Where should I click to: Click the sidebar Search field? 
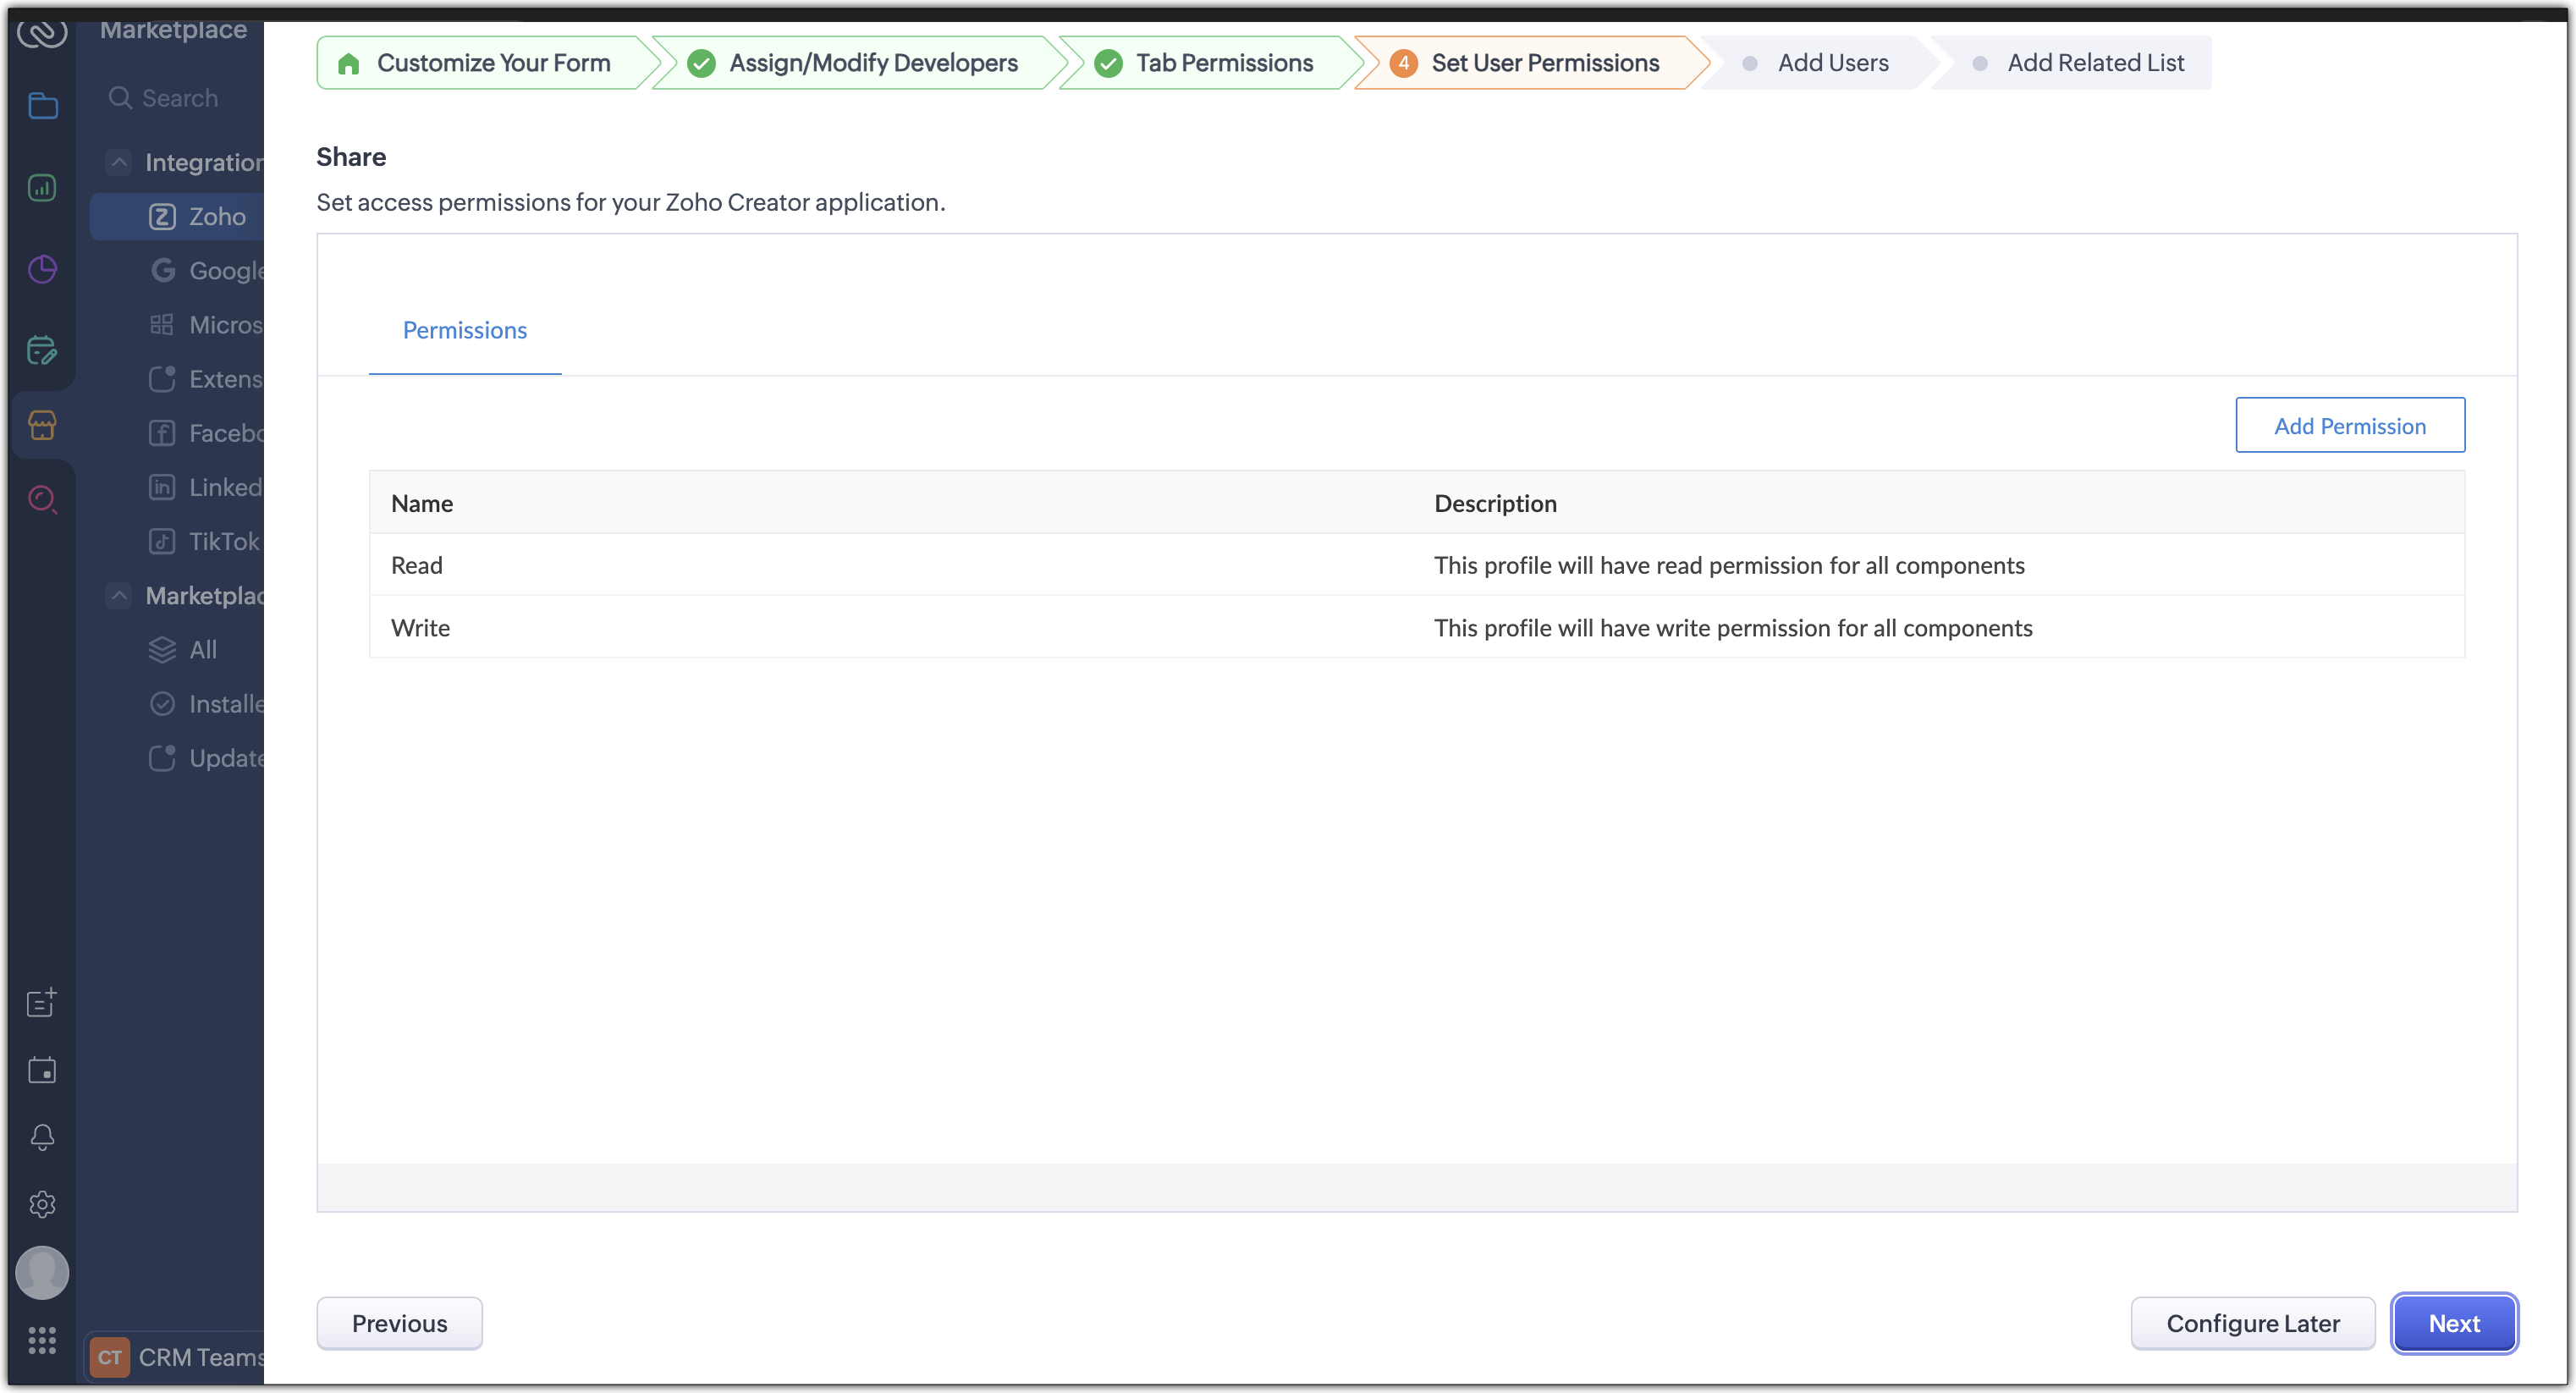tap(180, 98)
